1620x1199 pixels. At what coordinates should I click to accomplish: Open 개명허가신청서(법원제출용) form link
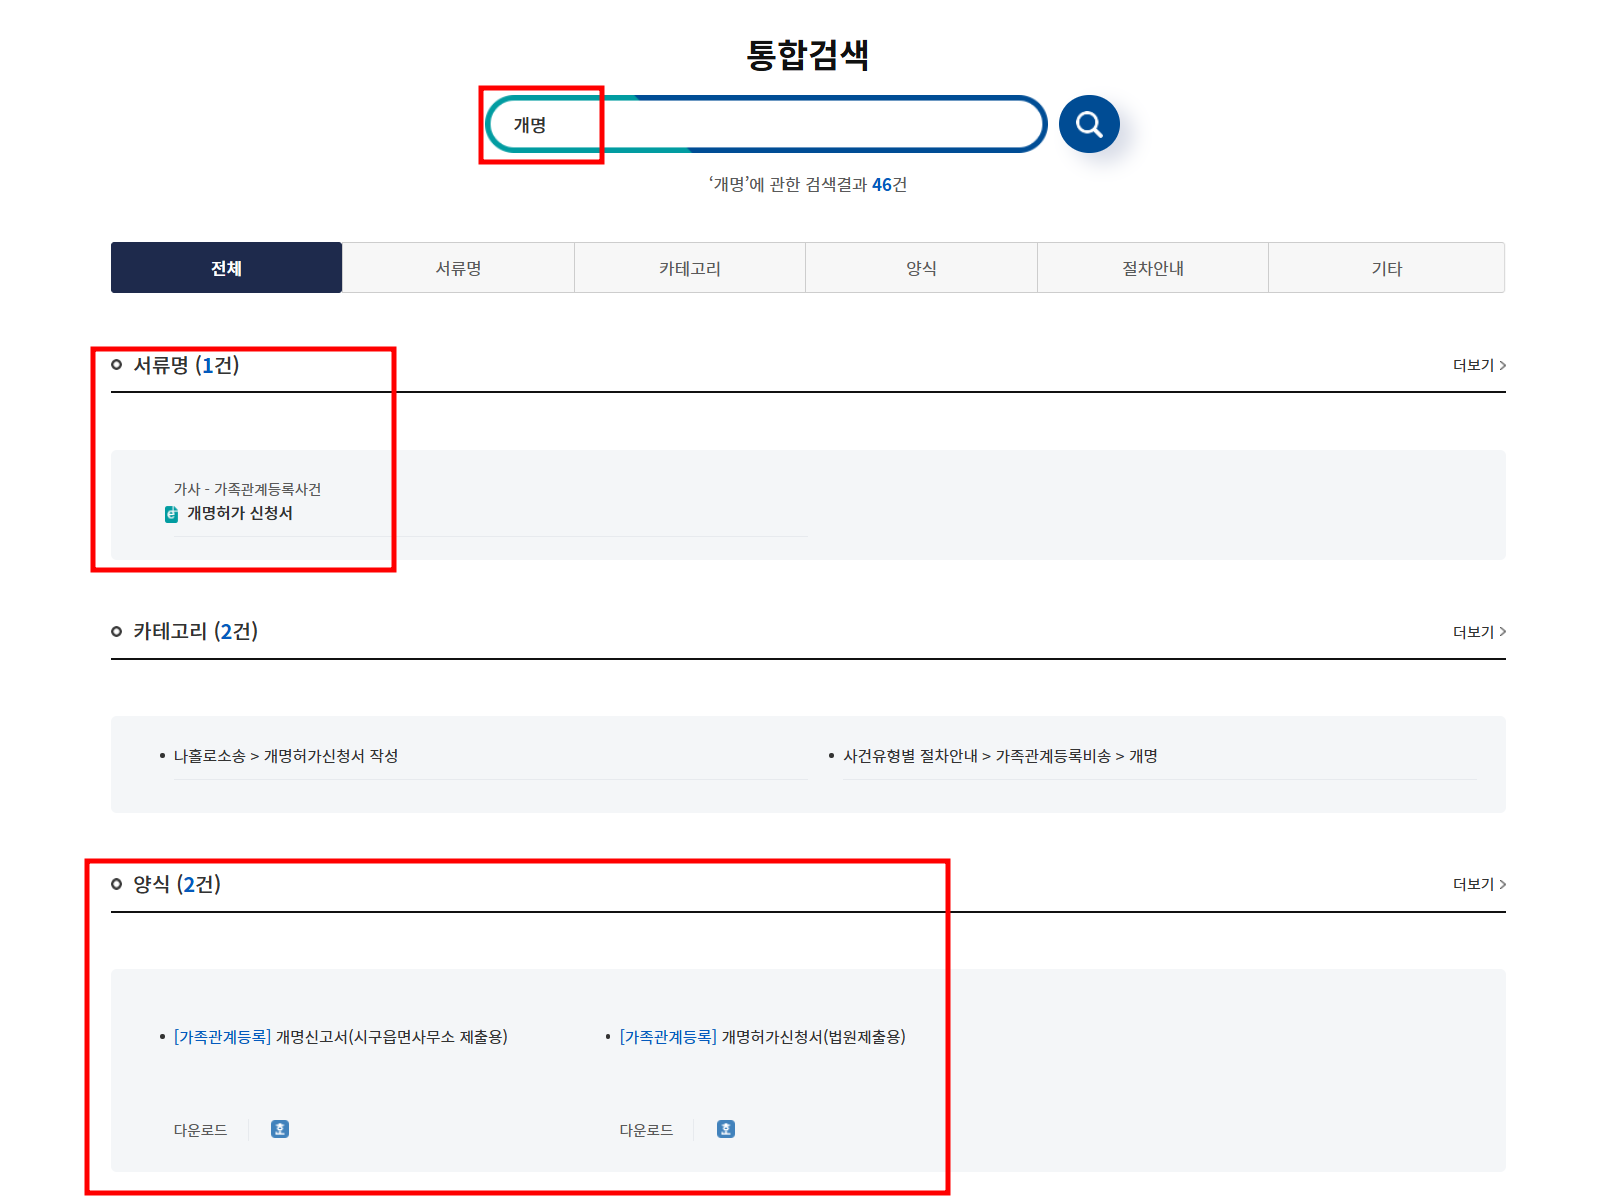[x=763, y=1037]
